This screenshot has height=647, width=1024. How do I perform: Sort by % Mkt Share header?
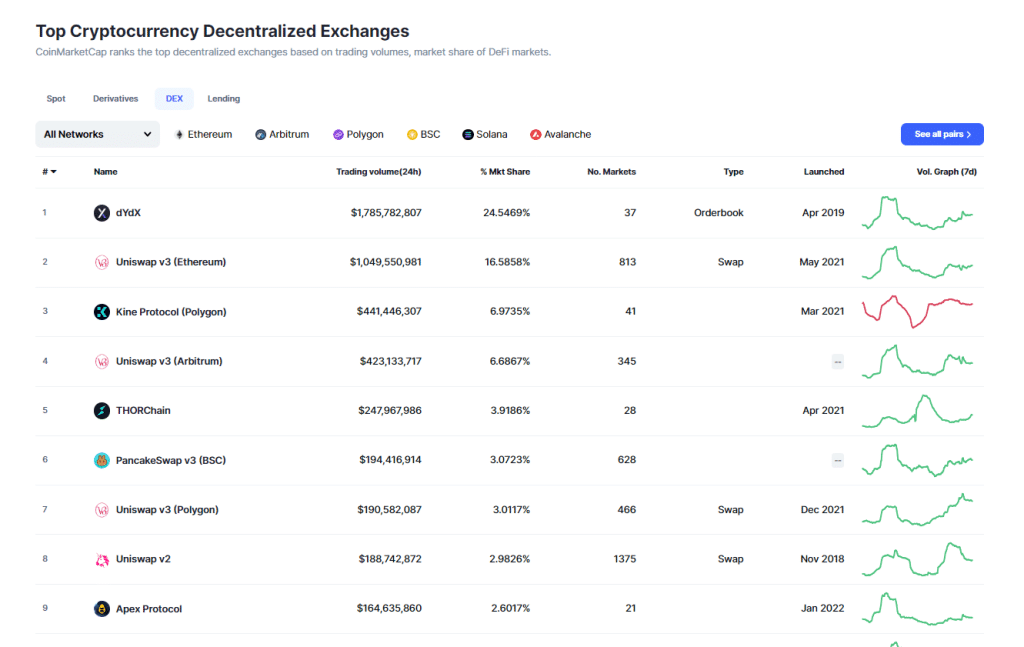tap(505, 172)
